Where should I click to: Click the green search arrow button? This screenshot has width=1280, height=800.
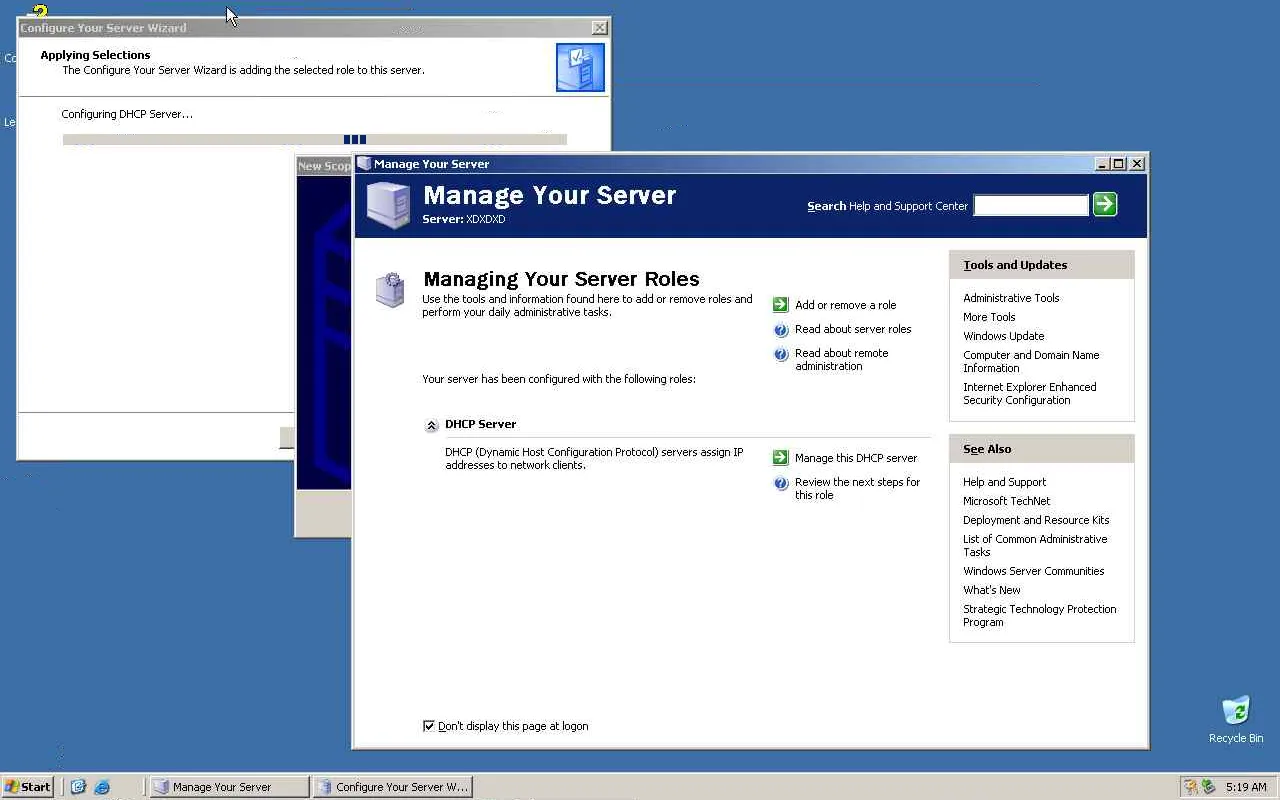click(1105, 205)
